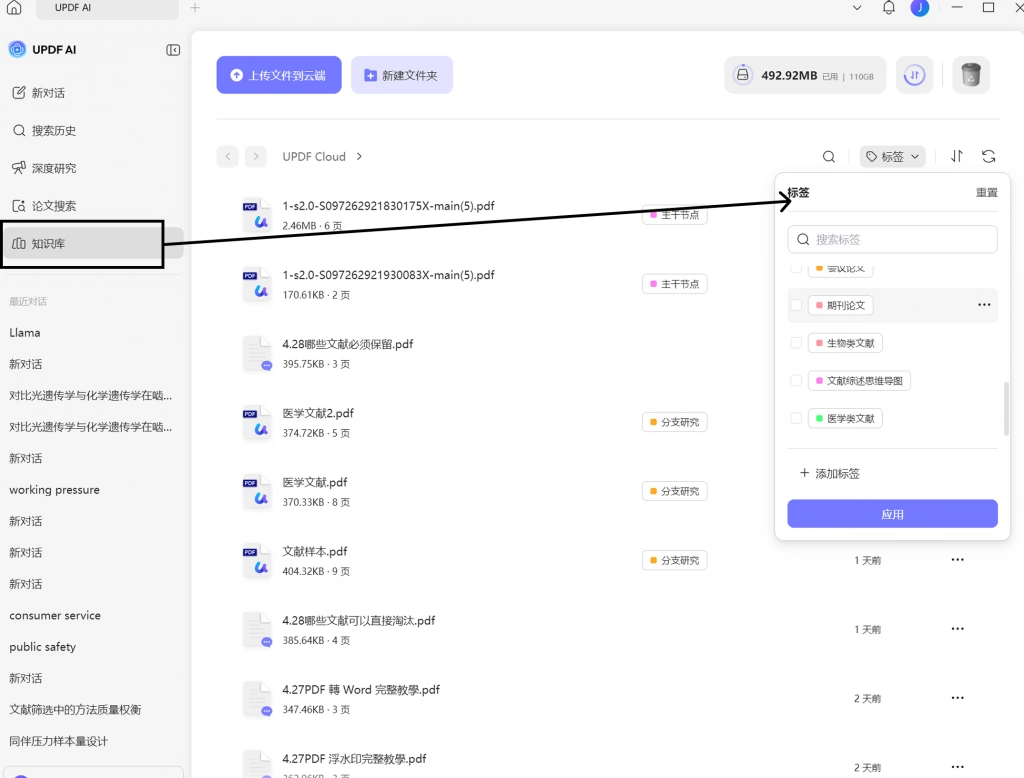Open the title bar dropdown arrow
The width and height of the screenshot is (1024, 778).
(857, 8)
